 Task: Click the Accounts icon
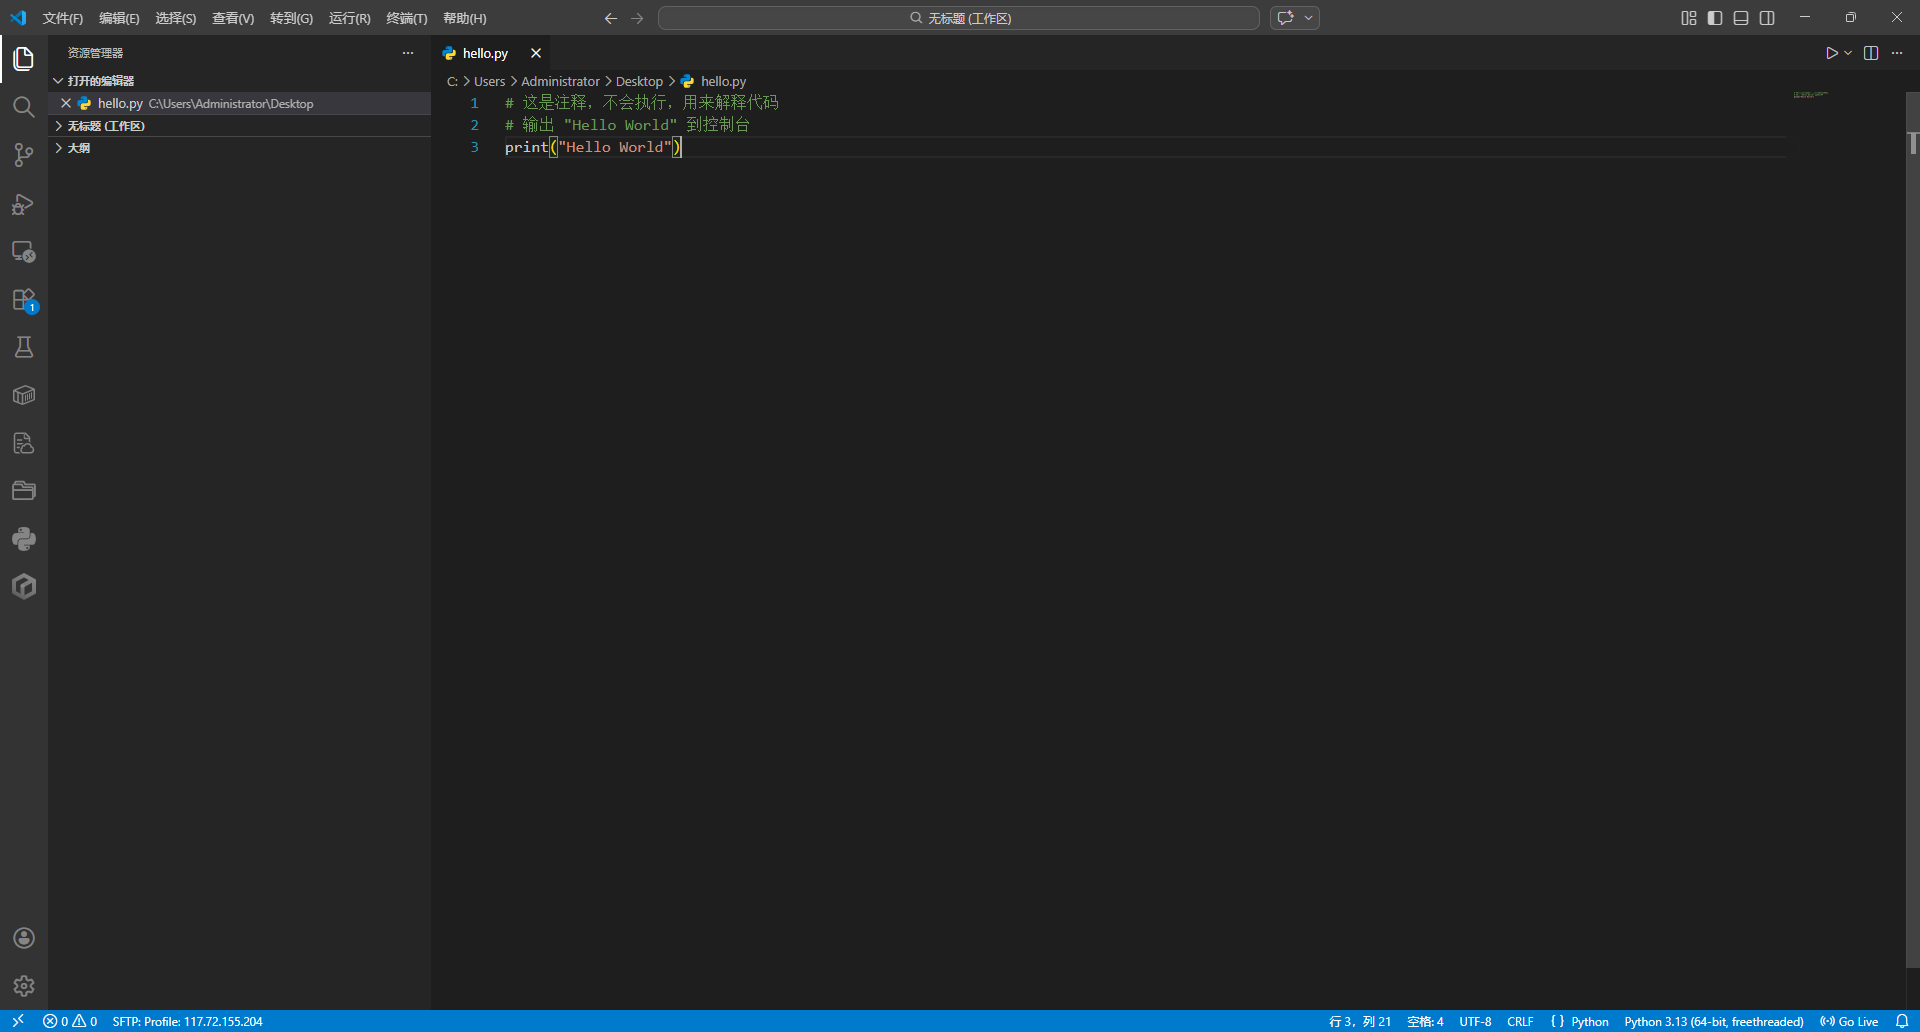24,938
